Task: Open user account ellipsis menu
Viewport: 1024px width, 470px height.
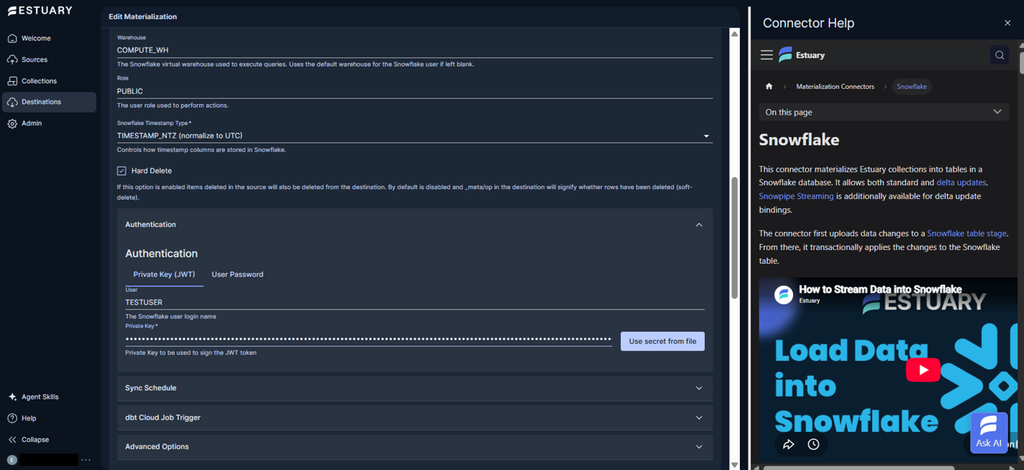Action: pyautogui.click(x=86, y=460)
